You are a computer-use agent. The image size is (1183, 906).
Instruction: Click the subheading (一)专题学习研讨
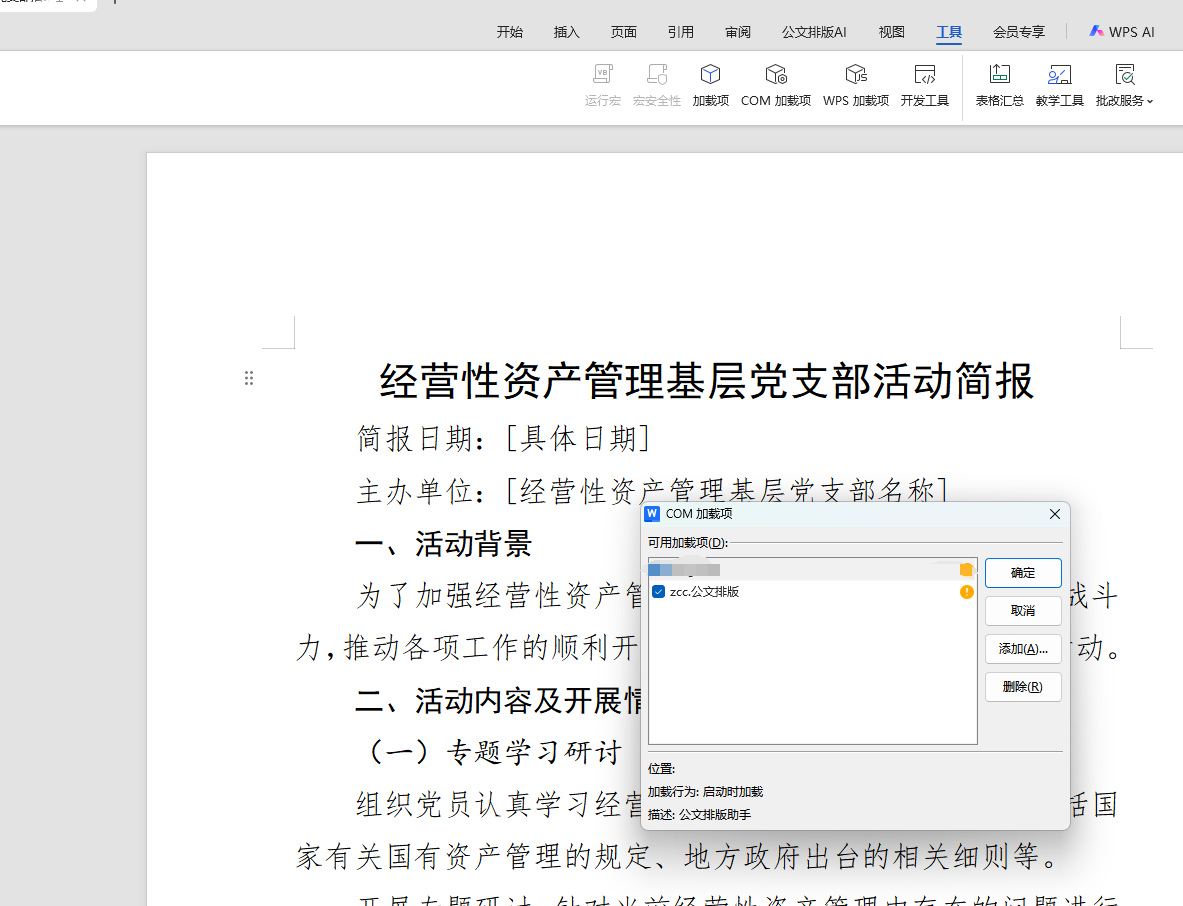494,752
